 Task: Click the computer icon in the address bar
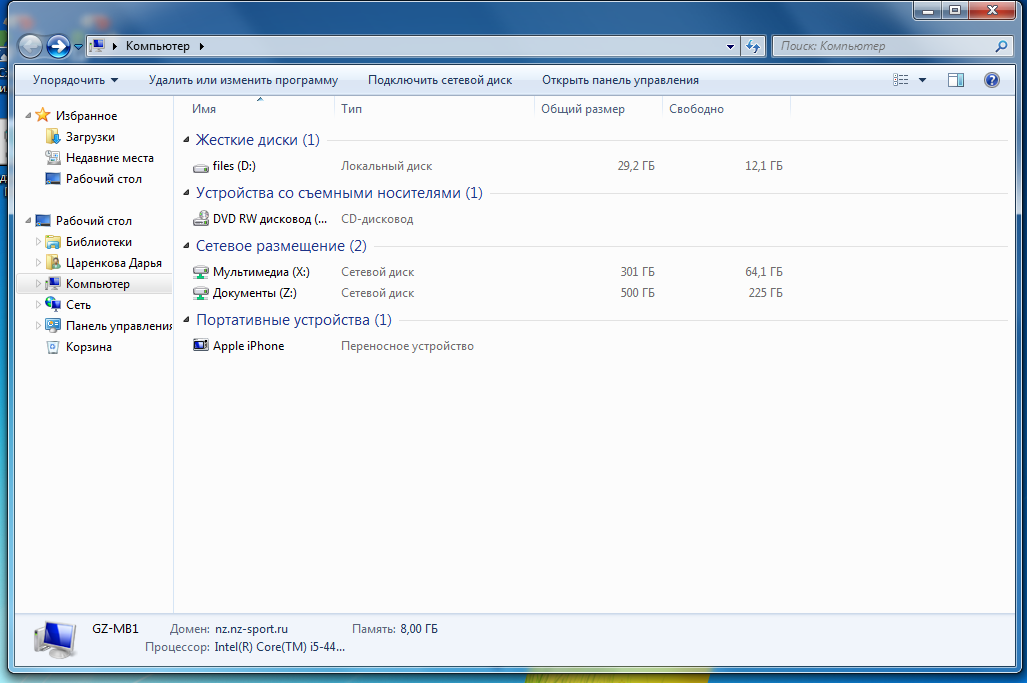pos(97,45)
